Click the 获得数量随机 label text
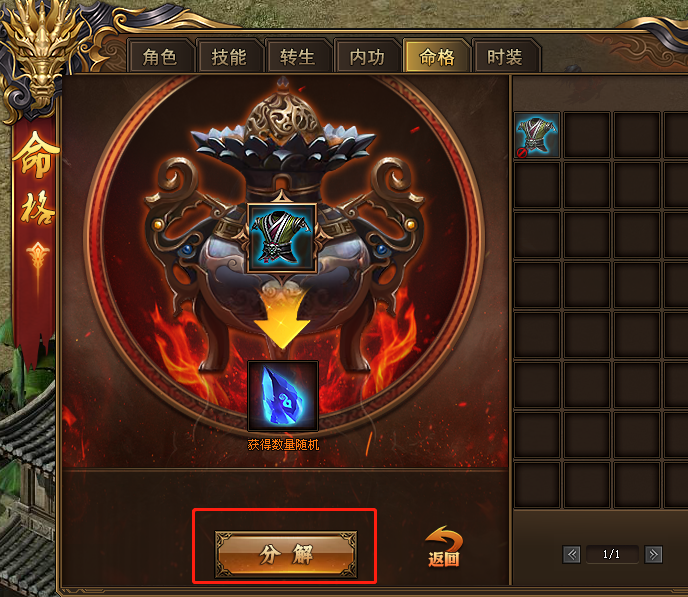Viewport: 688px width, 597px height. click(283, 445)
